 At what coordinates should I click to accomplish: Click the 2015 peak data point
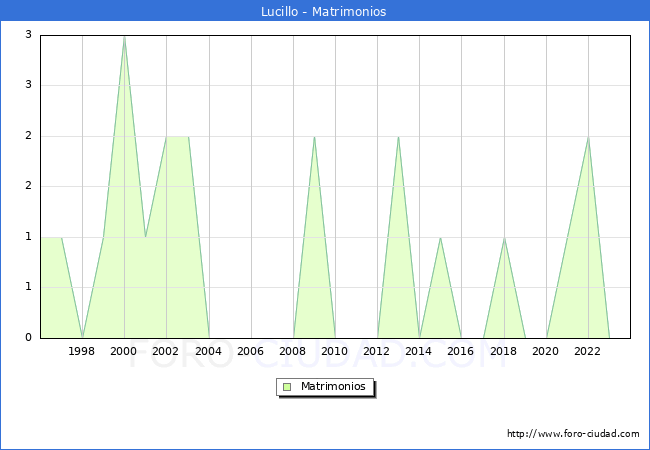[440, 238]
